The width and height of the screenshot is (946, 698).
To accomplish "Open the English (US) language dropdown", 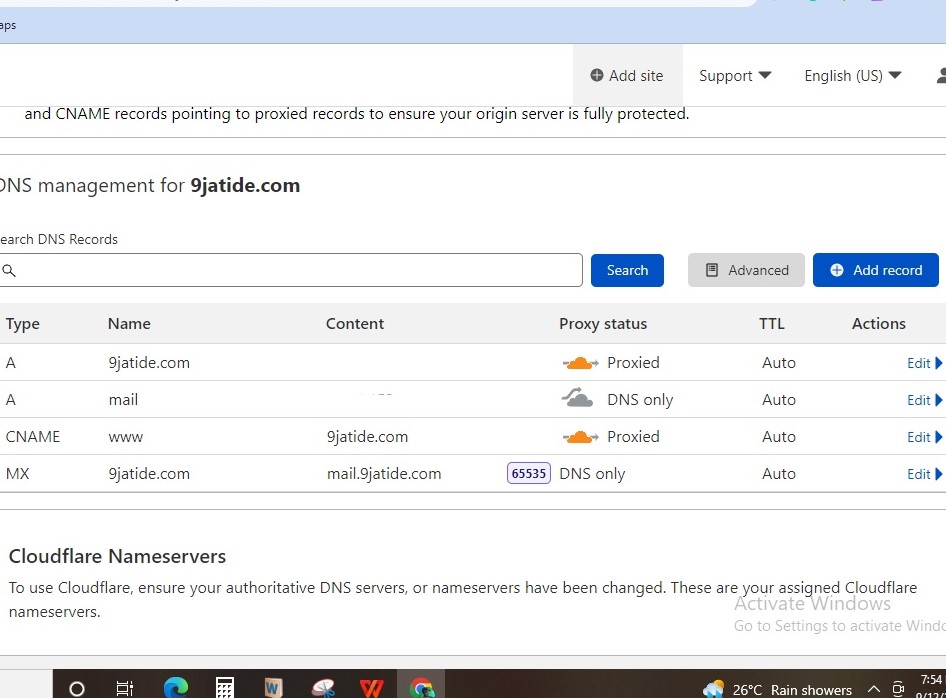I will point(852,75).
